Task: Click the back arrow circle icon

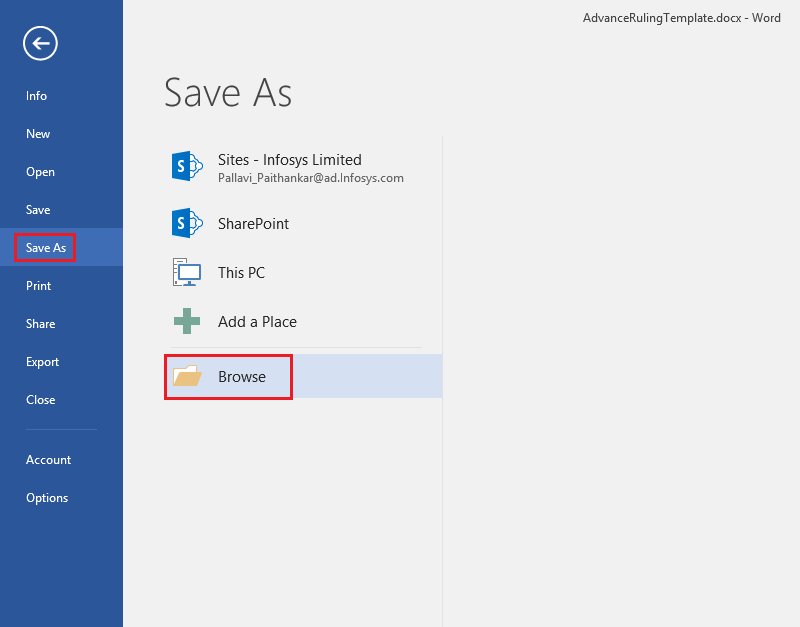Action: coord(40,43)
